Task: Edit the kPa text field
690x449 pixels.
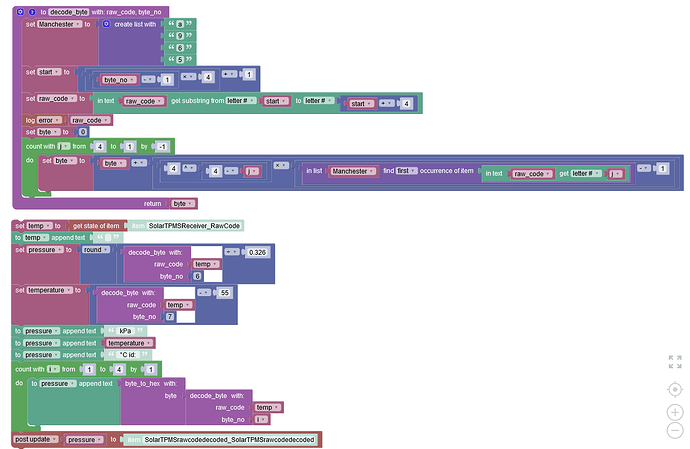Action: (125, 331)
